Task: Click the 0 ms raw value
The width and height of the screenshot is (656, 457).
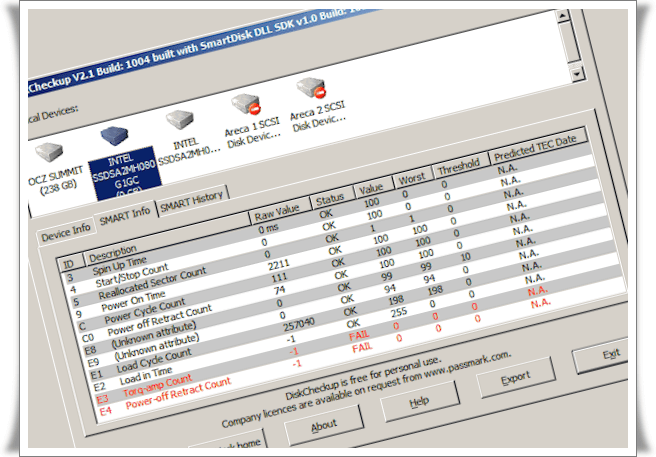Action: click(268, 228)
